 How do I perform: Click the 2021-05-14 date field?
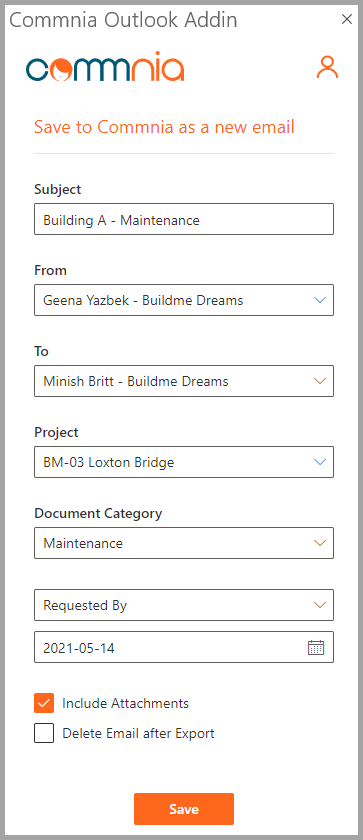(184, 647)
